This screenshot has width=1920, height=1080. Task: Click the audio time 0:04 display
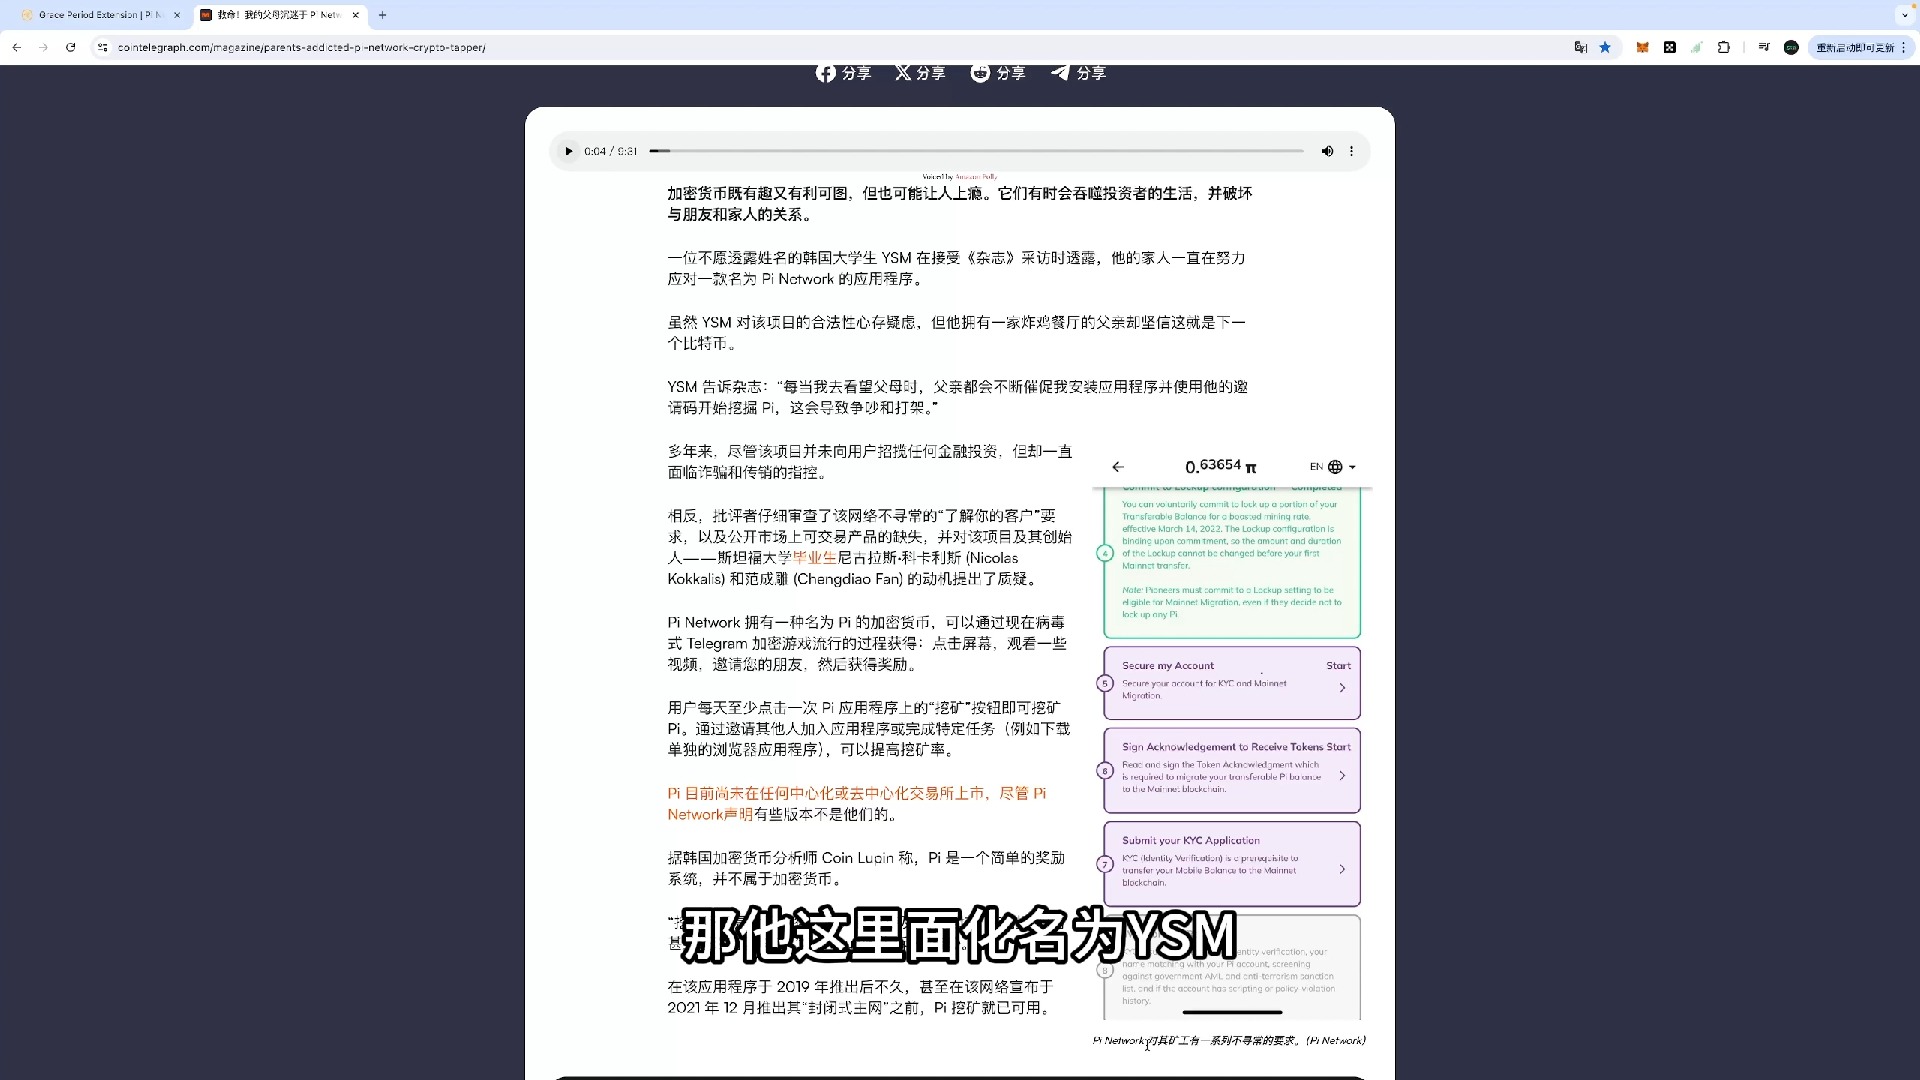tap(595, 151)
